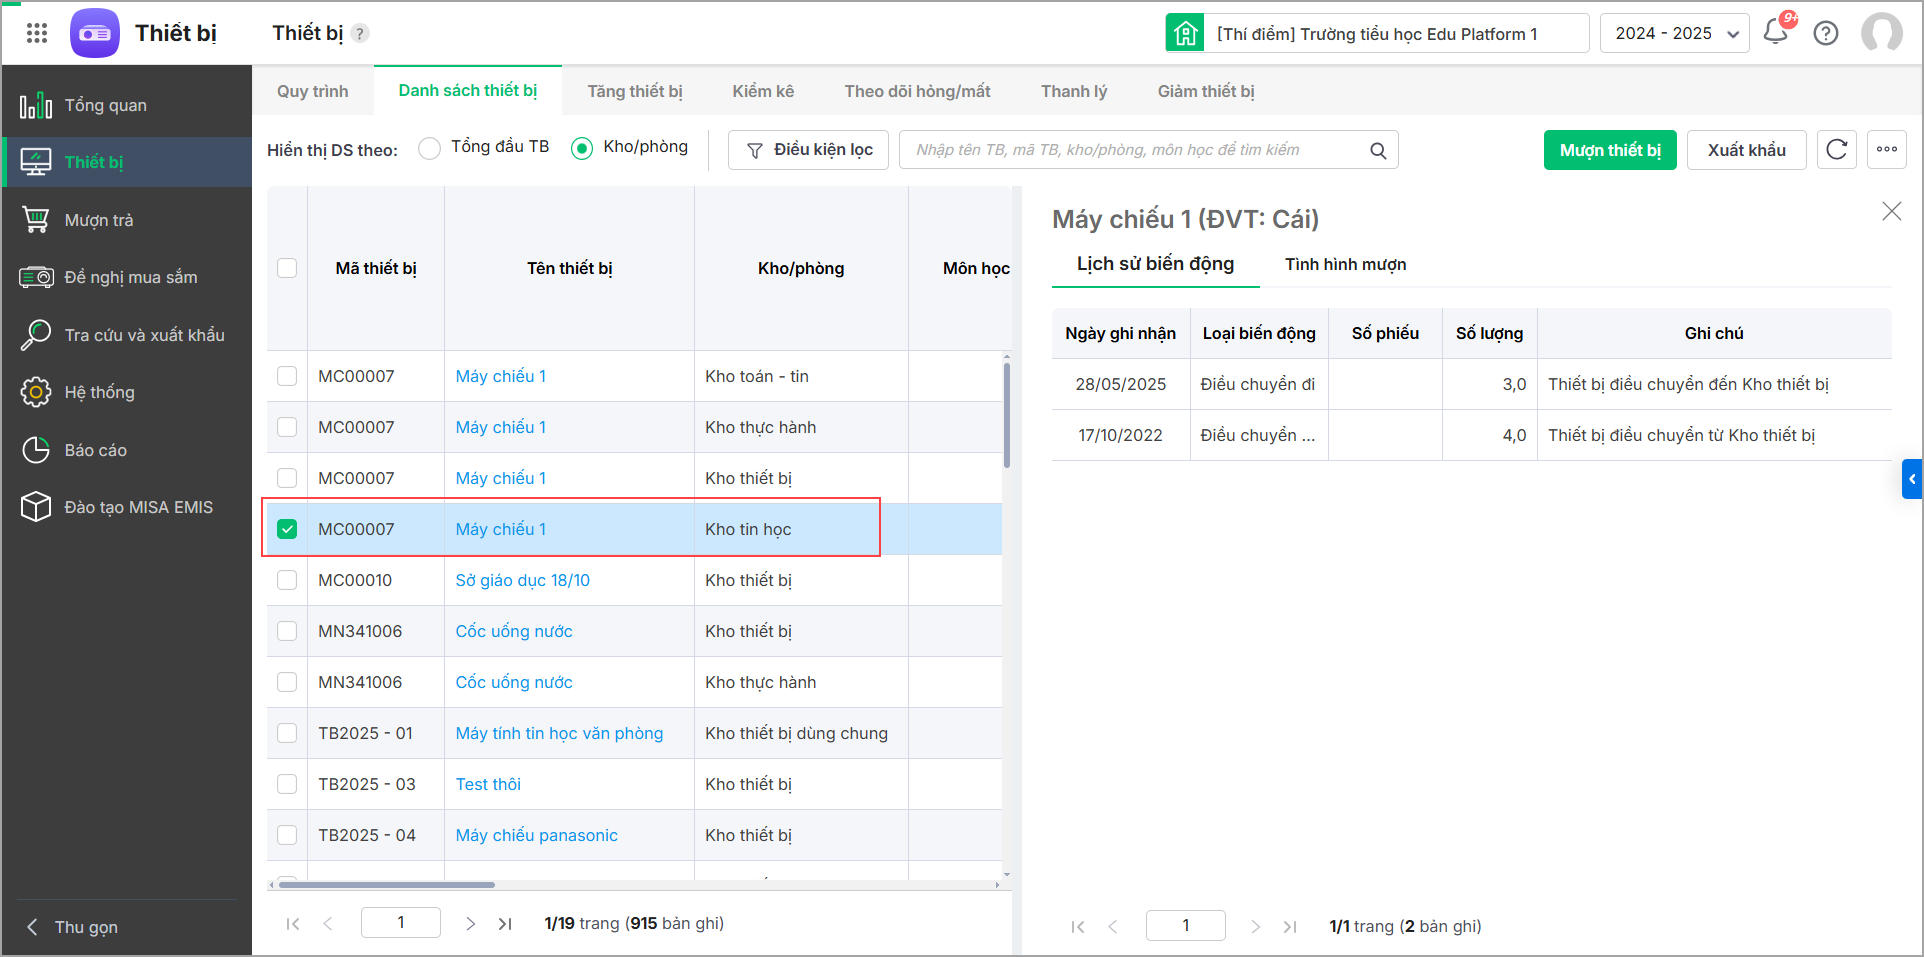This screenshot has width=1924, height=957.
Task: Open Báo cáo in the sidebar
Action: (127, 450)
